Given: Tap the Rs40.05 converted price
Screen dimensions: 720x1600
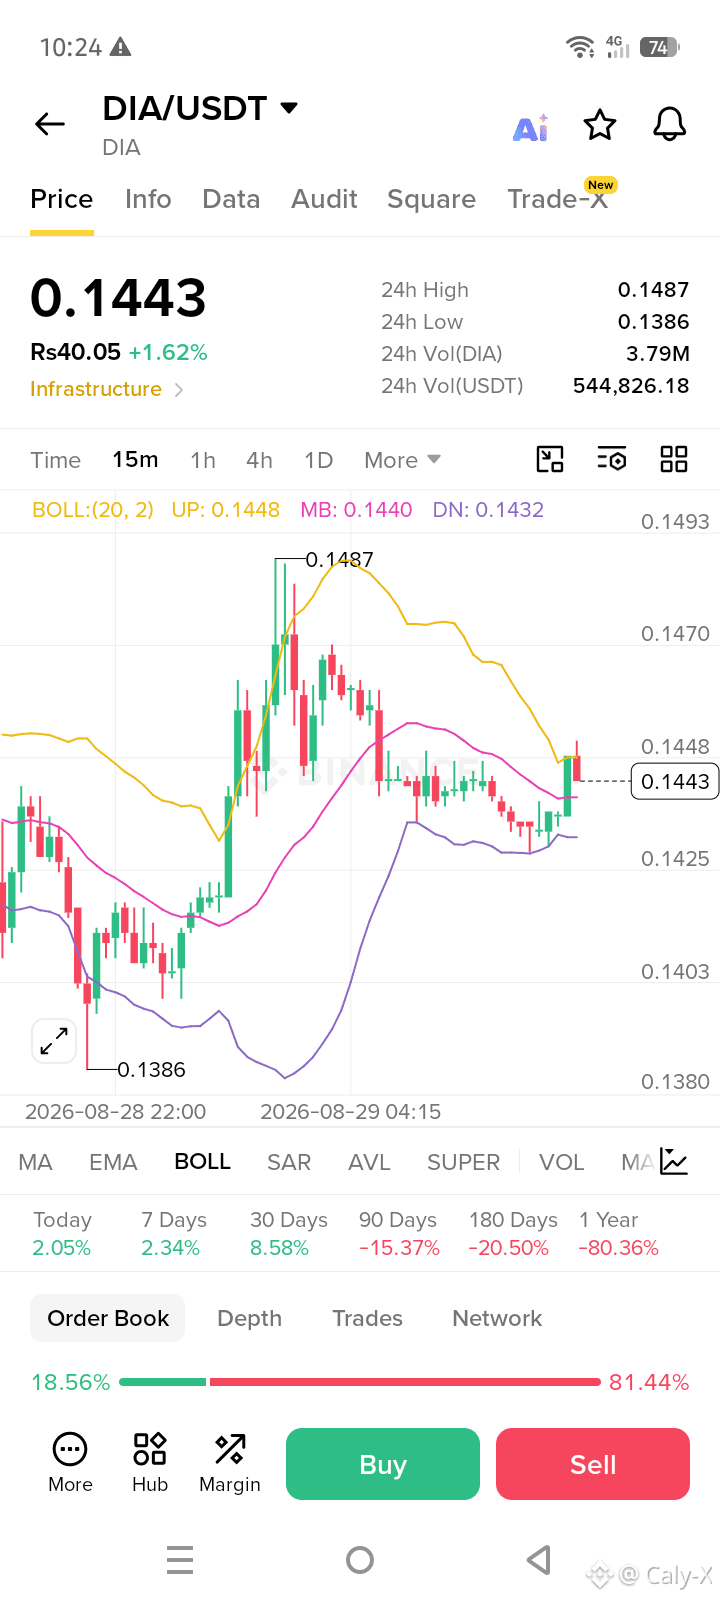Looking at the screenshot, I should point(75,352).
